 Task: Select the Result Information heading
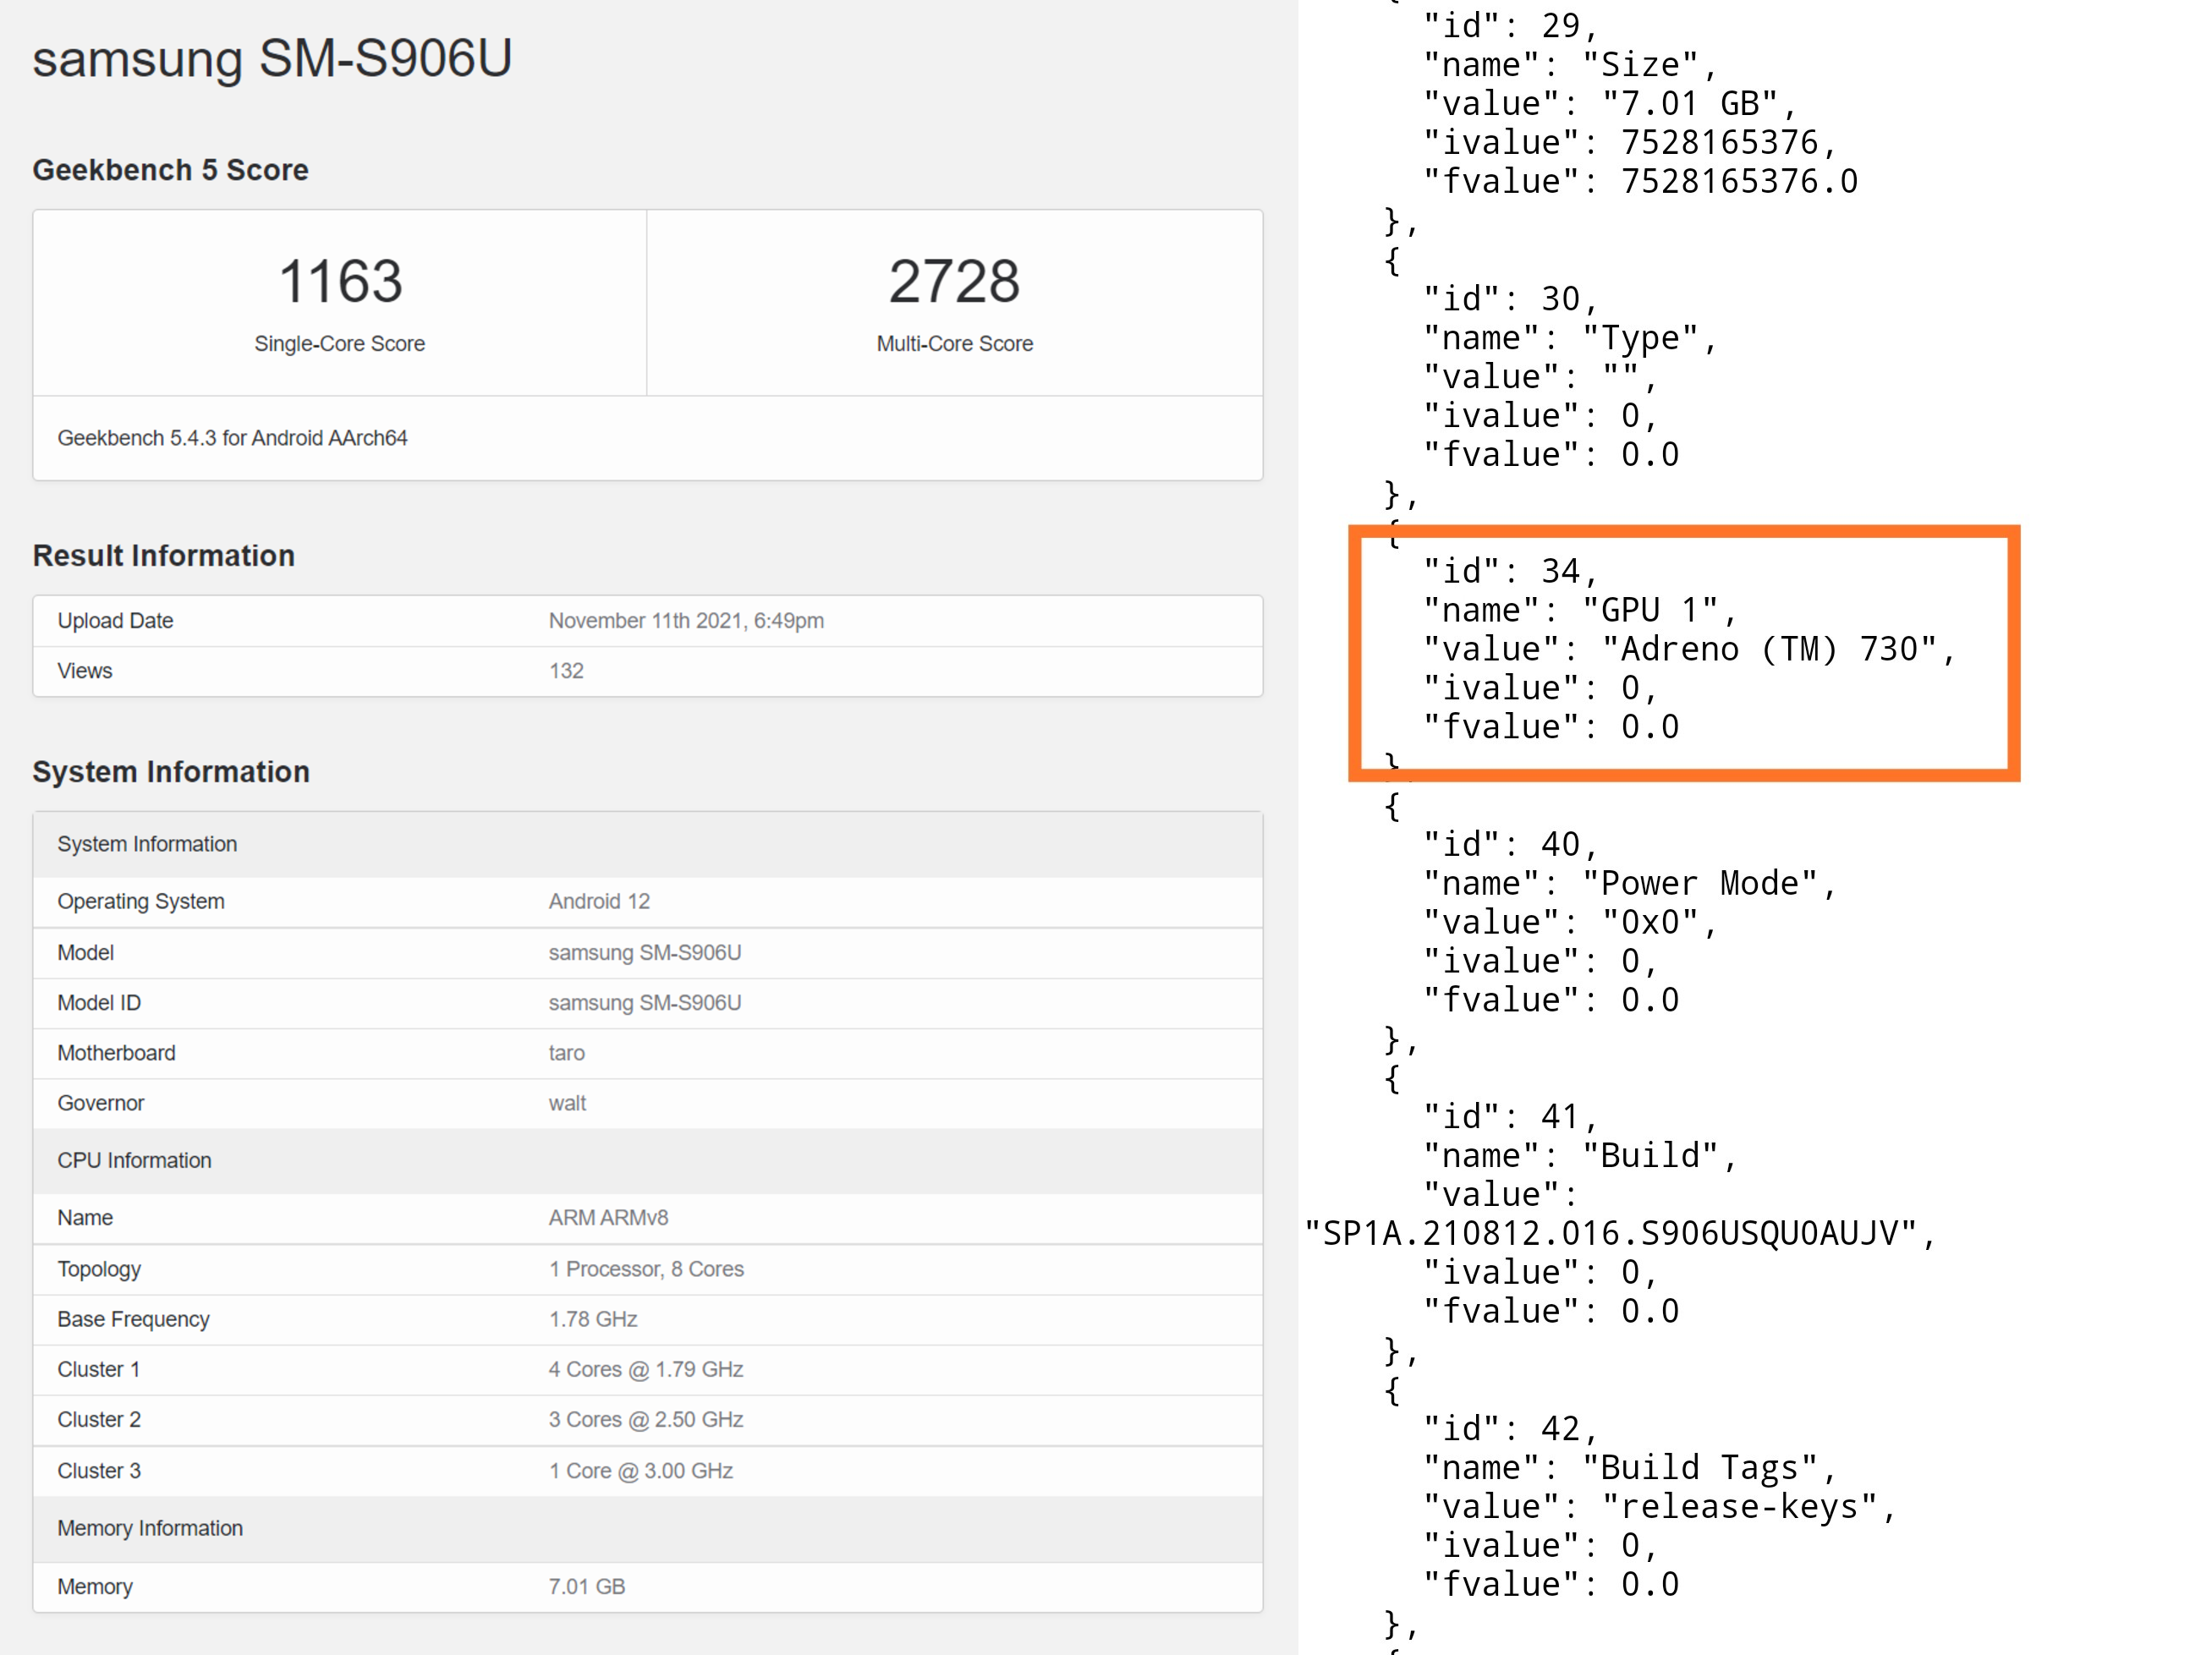(163, 556)
